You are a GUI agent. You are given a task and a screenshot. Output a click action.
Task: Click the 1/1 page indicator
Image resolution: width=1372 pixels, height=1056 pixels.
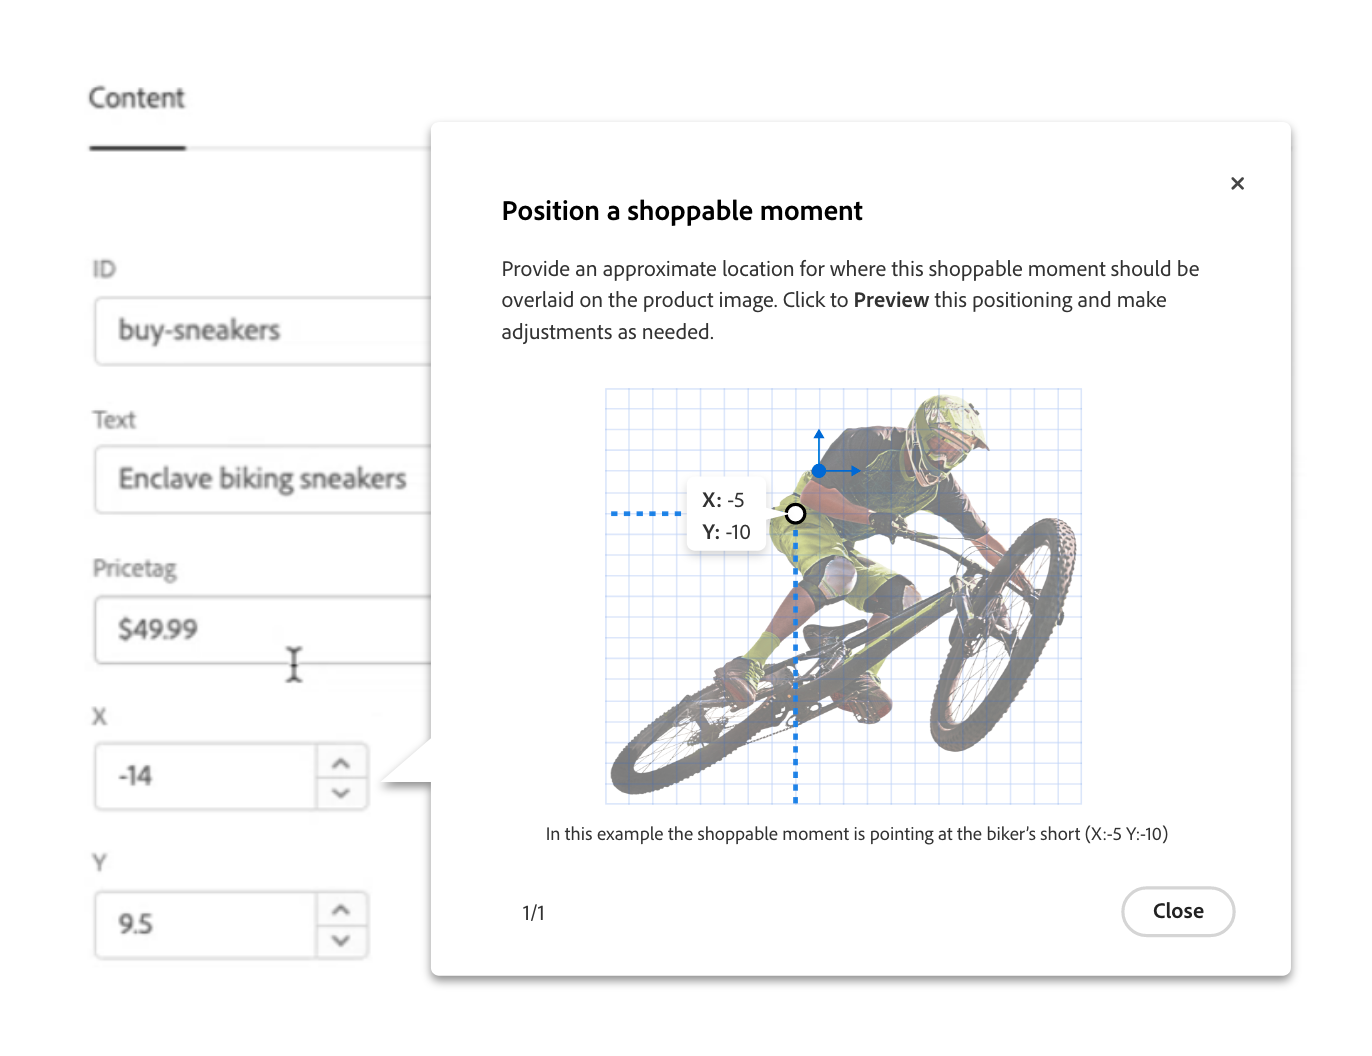tap(533, 913)
